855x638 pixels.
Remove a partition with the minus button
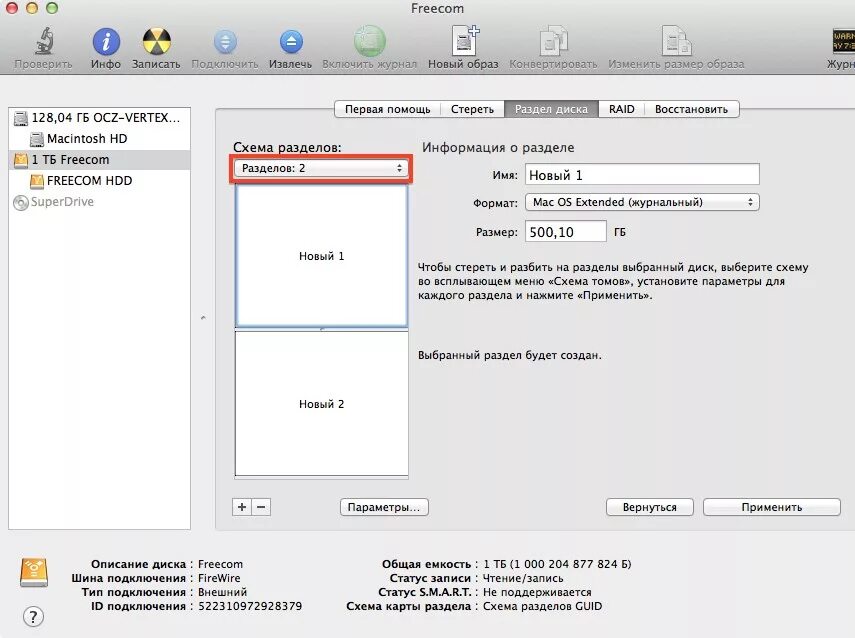pos(261,507)
